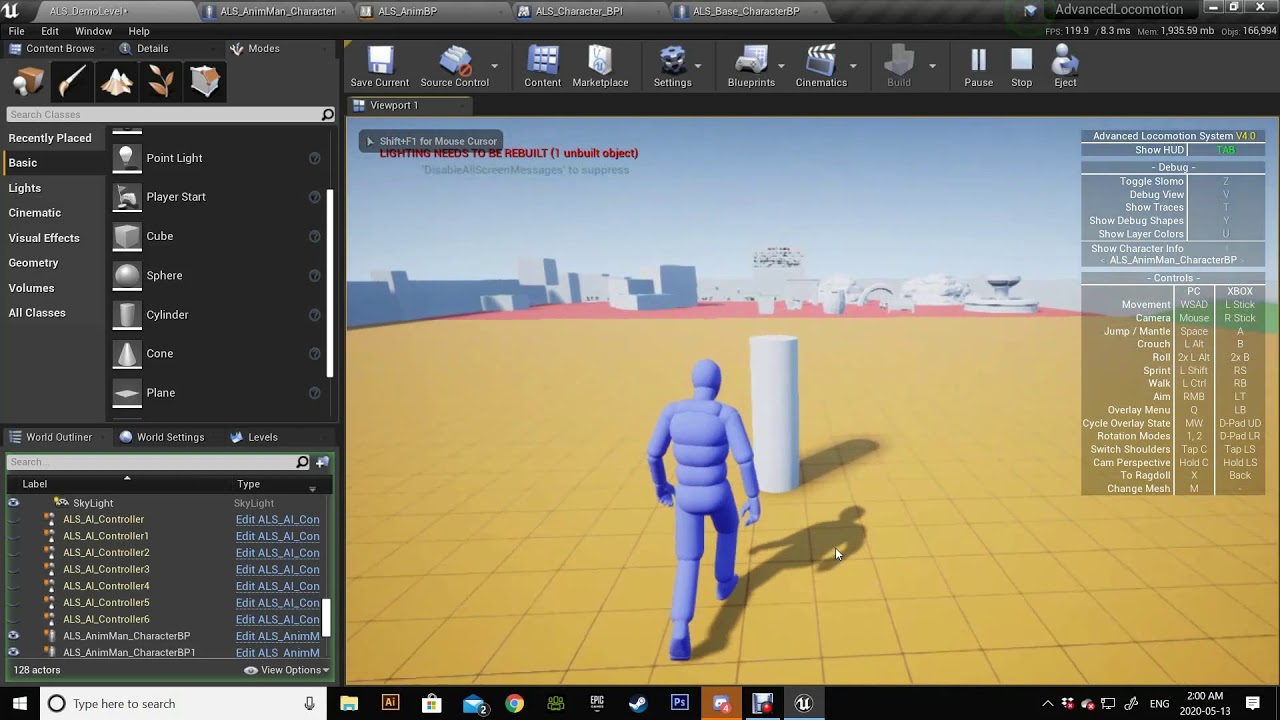
Task: Click Edit link for ALS_AnimMan_CharacterBP
Action: 278,636
